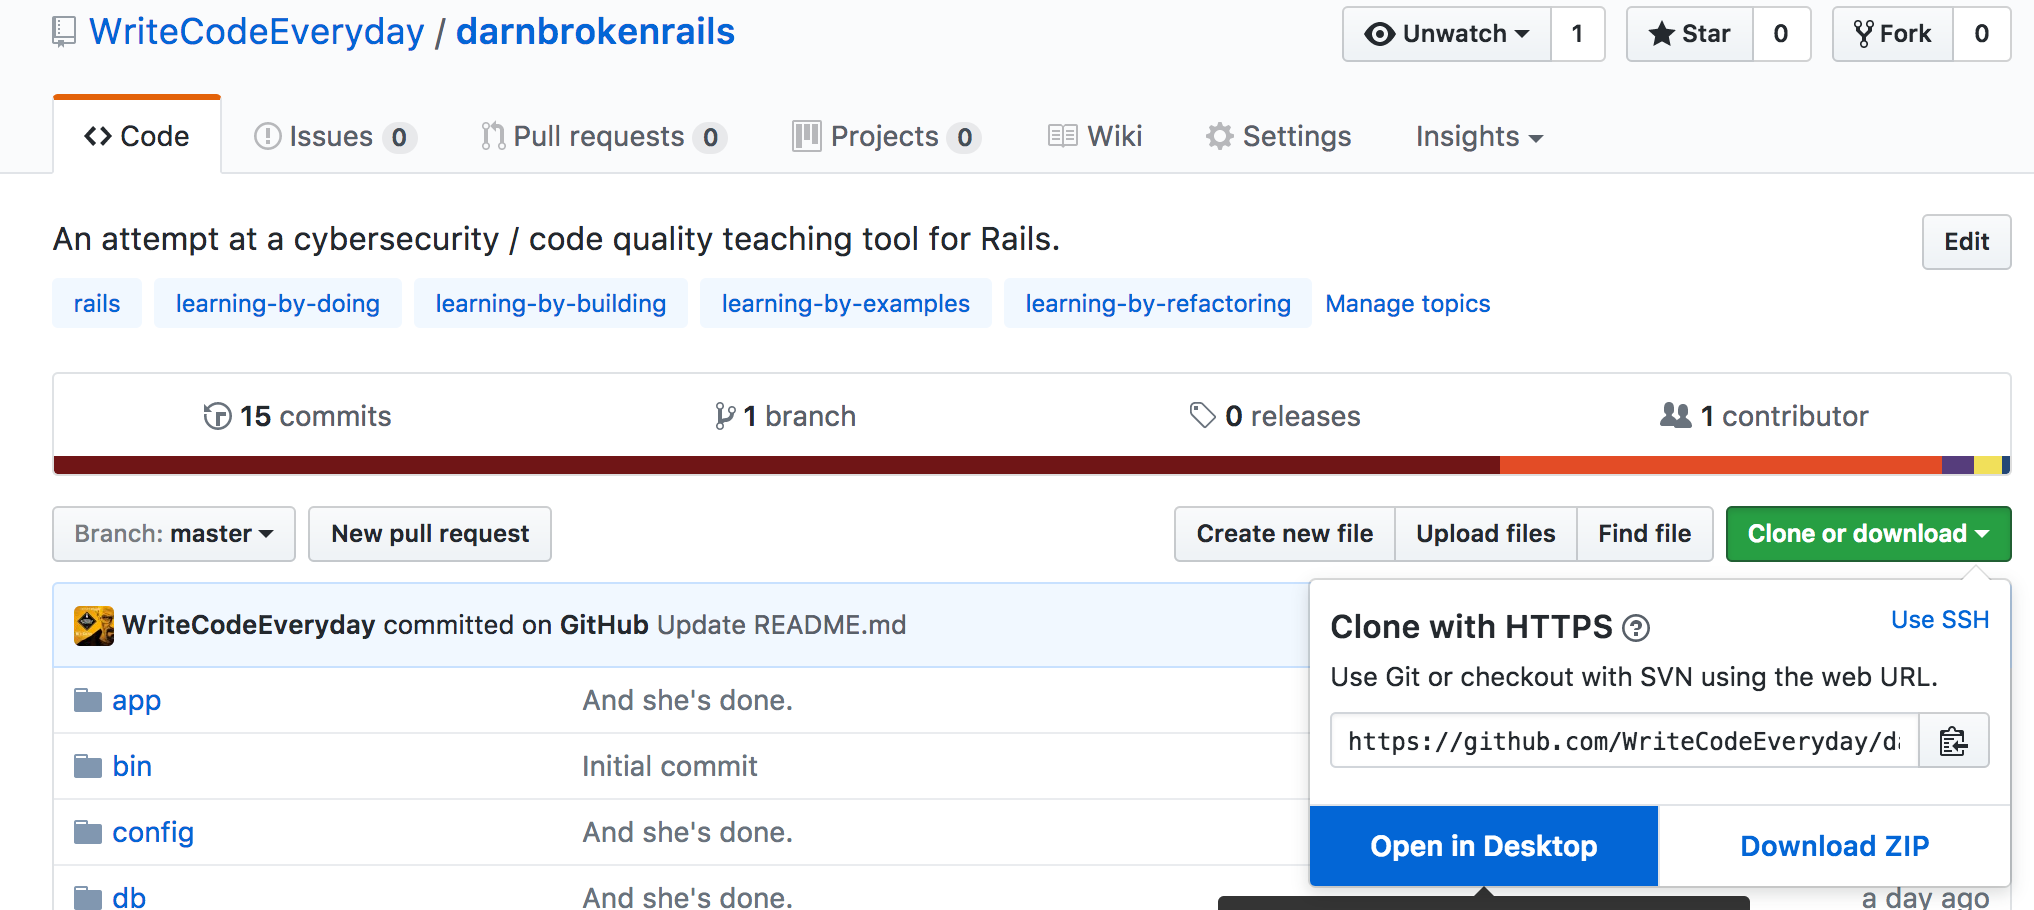
Task: Click the releases tag icon
Action: 1202,415
